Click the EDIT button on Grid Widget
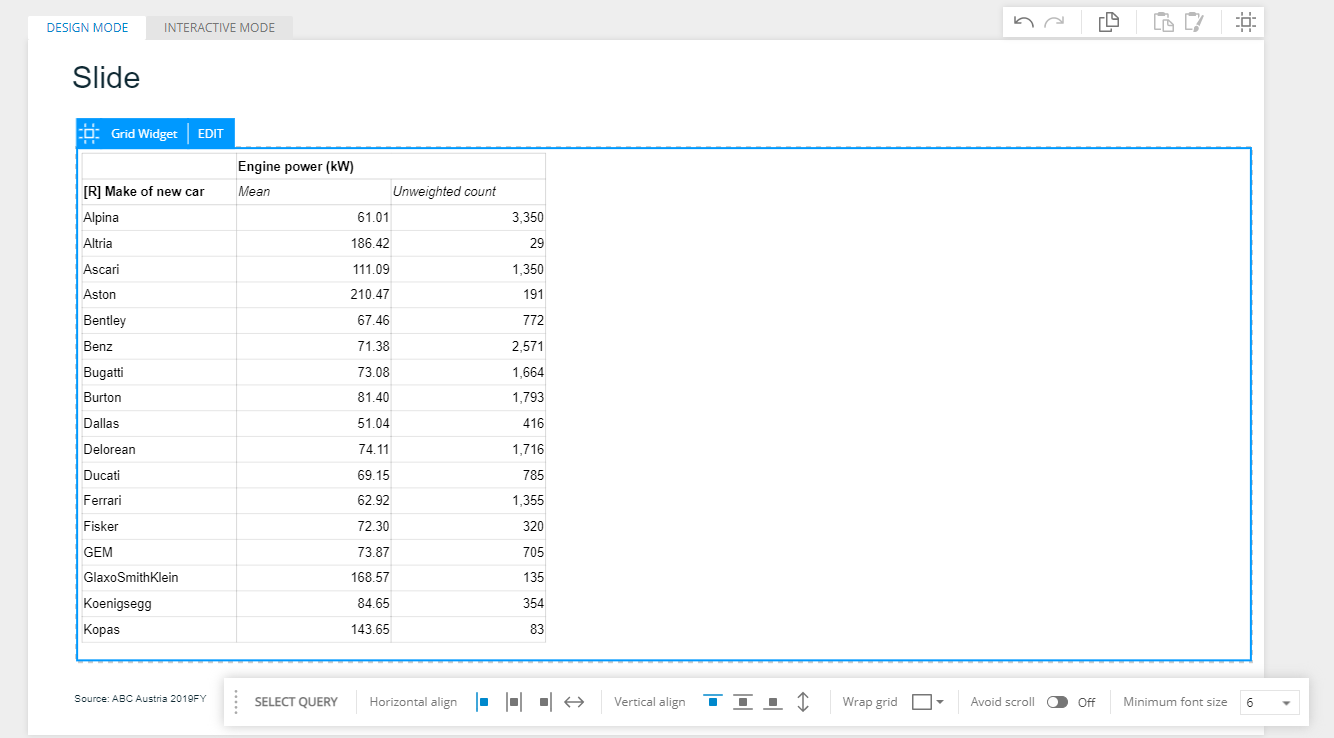1334x738 pixels. point(210,133)
